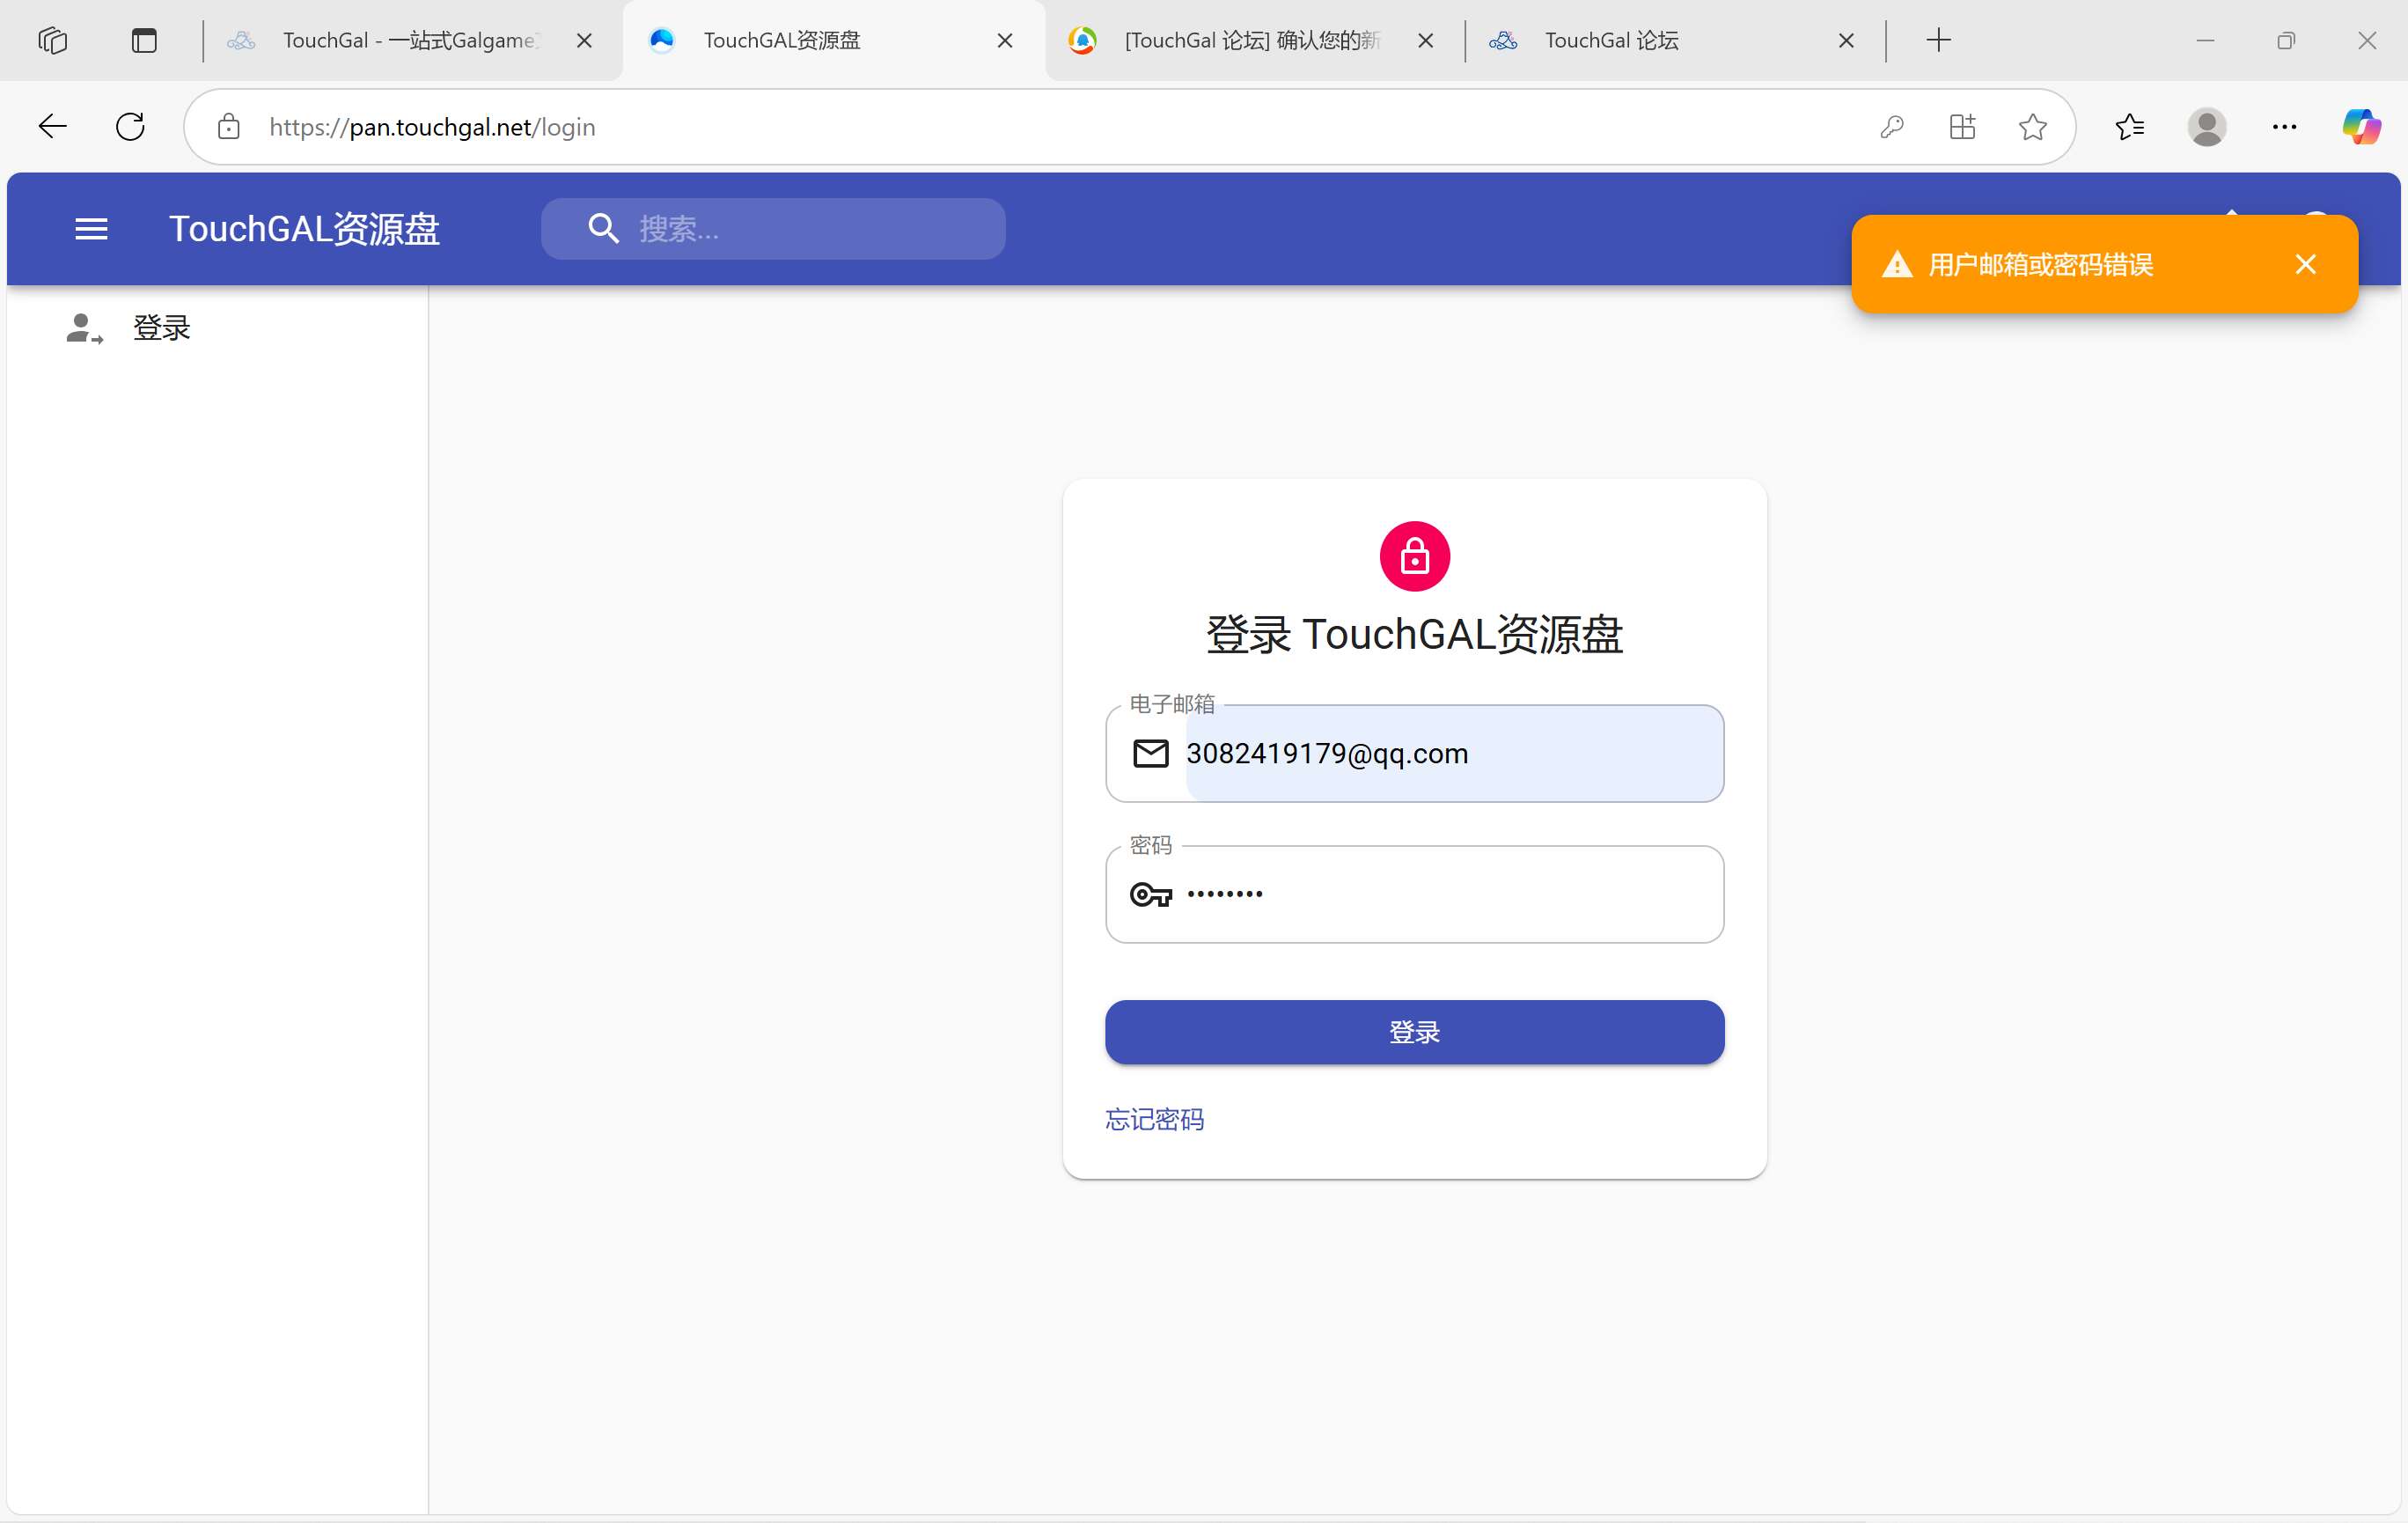View site information lock icon
This screenshot has height=1523, width=2408.
pos(228,127)
